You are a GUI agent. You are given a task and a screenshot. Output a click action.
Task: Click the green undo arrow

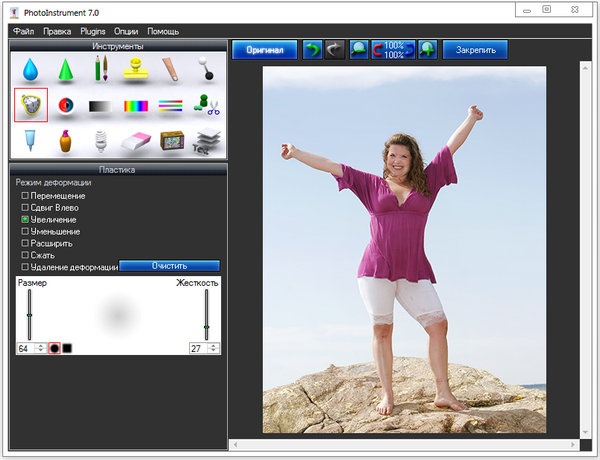(x=313, y=49)
